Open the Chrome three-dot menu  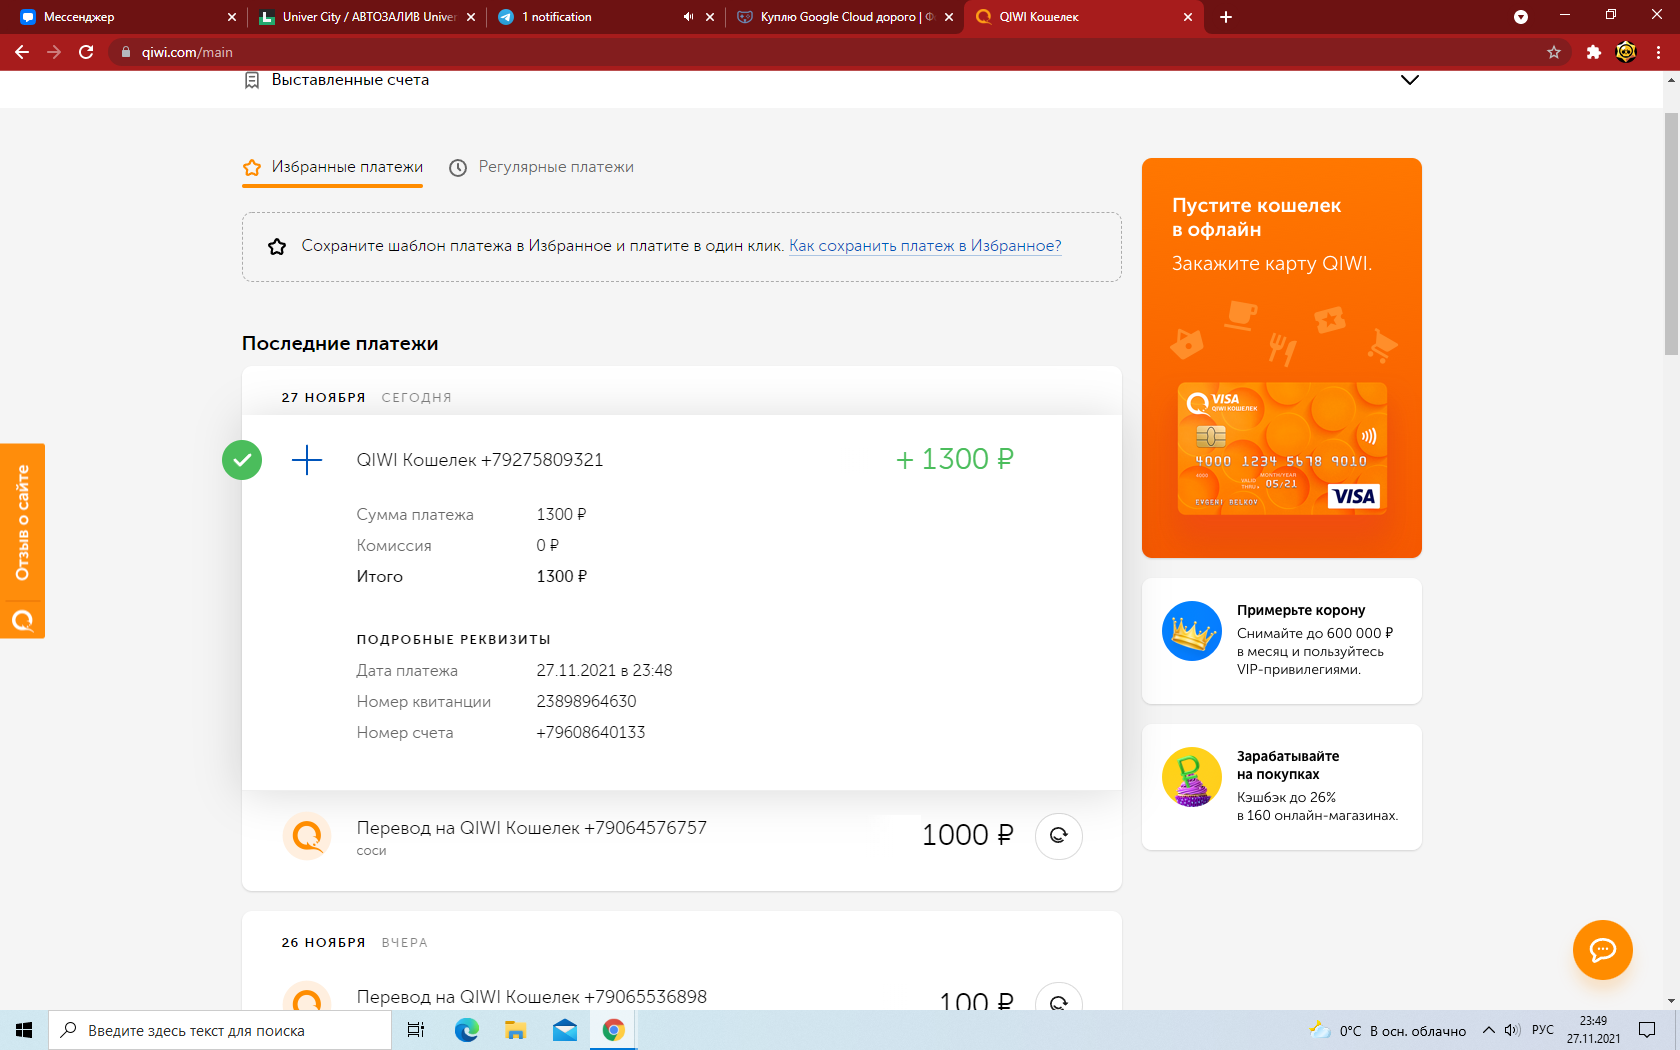click(1658, 52)
